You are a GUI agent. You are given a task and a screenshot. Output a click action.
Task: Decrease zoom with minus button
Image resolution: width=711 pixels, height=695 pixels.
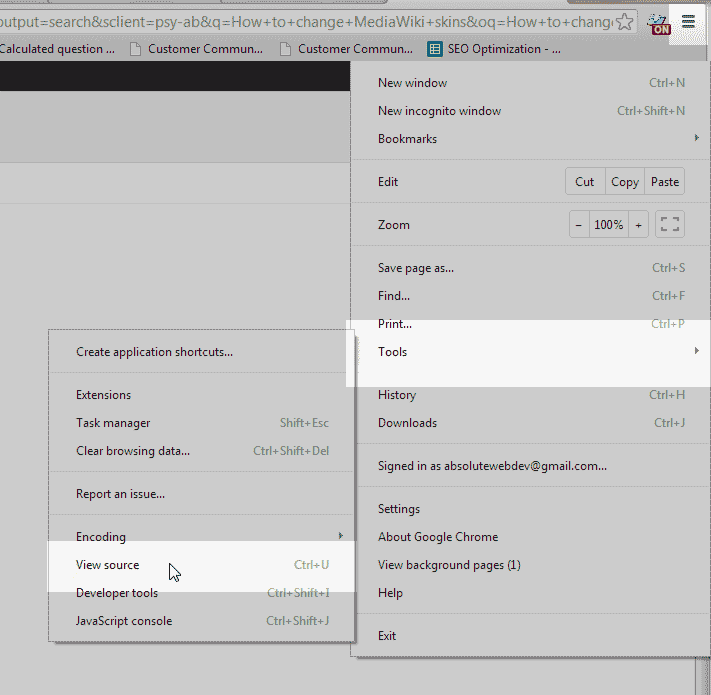click(579, 224)
